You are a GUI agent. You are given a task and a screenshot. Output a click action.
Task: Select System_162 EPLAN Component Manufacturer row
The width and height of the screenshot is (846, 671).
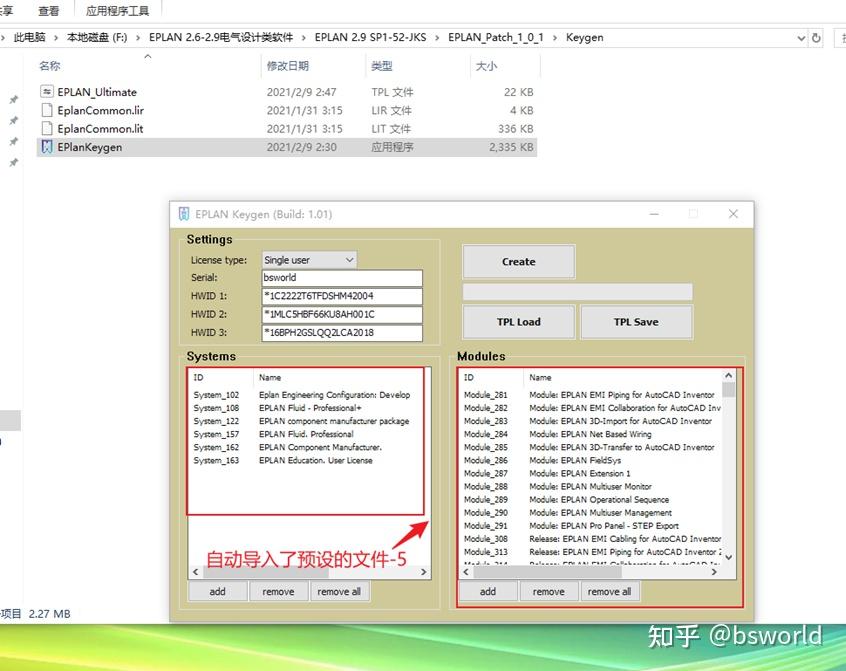pos(302,447)
